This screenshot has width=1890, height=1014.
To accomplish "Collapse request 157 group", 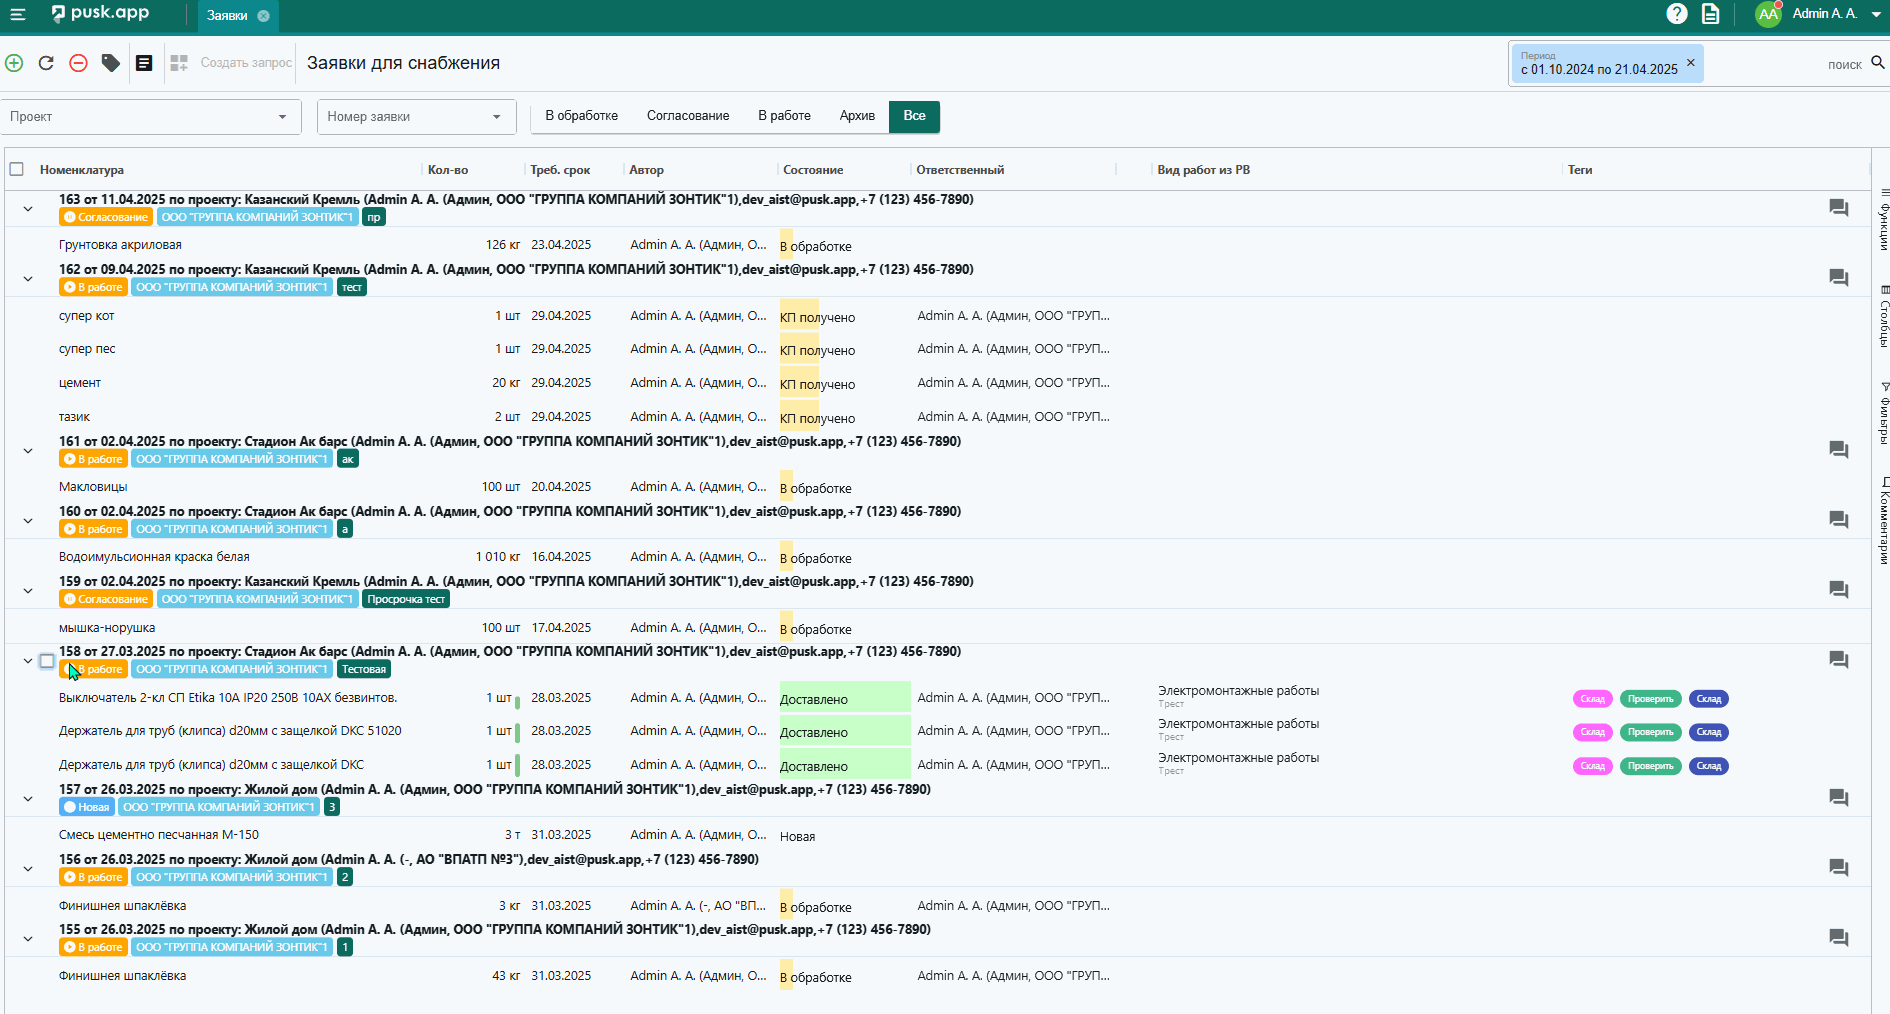I will coord(28,799).
